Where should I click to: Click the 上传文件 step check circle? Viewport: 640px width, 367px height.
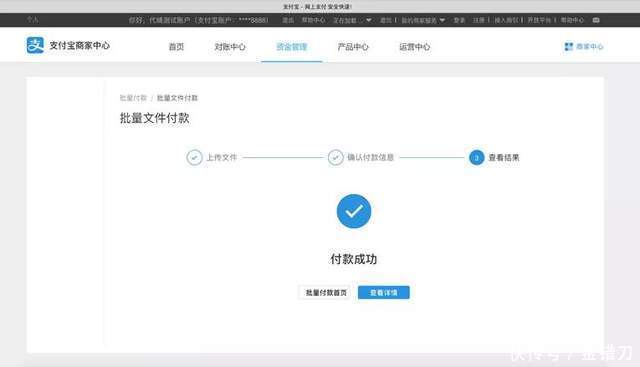[194, 158]
